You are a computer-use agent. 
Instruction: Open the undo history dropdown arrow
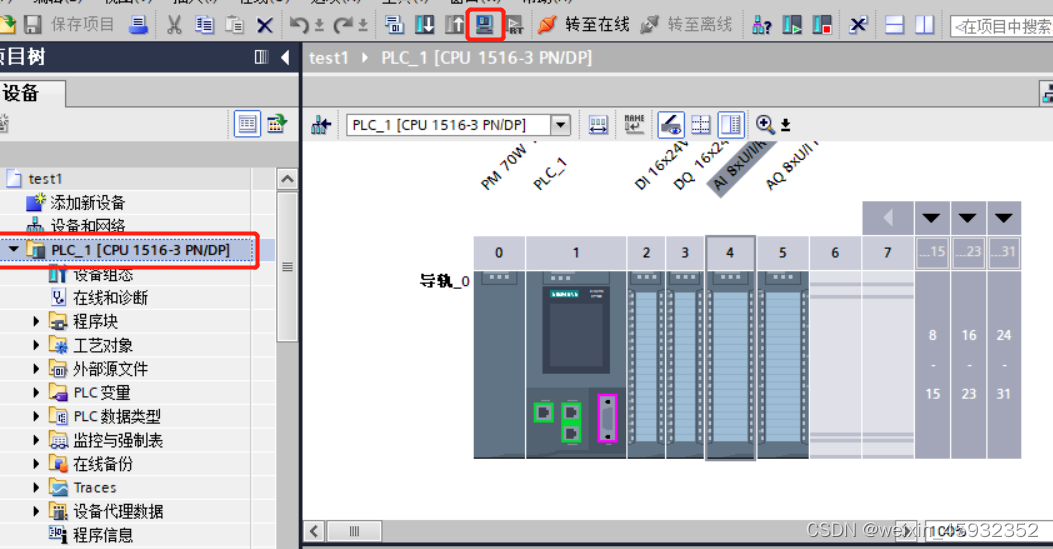(319, 26)
